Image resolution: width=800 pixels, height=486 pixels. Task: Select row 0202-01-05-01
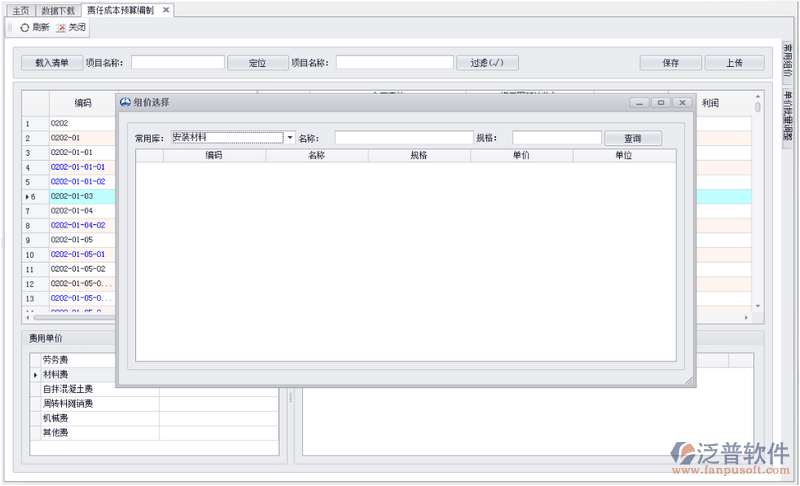(83, 254)
